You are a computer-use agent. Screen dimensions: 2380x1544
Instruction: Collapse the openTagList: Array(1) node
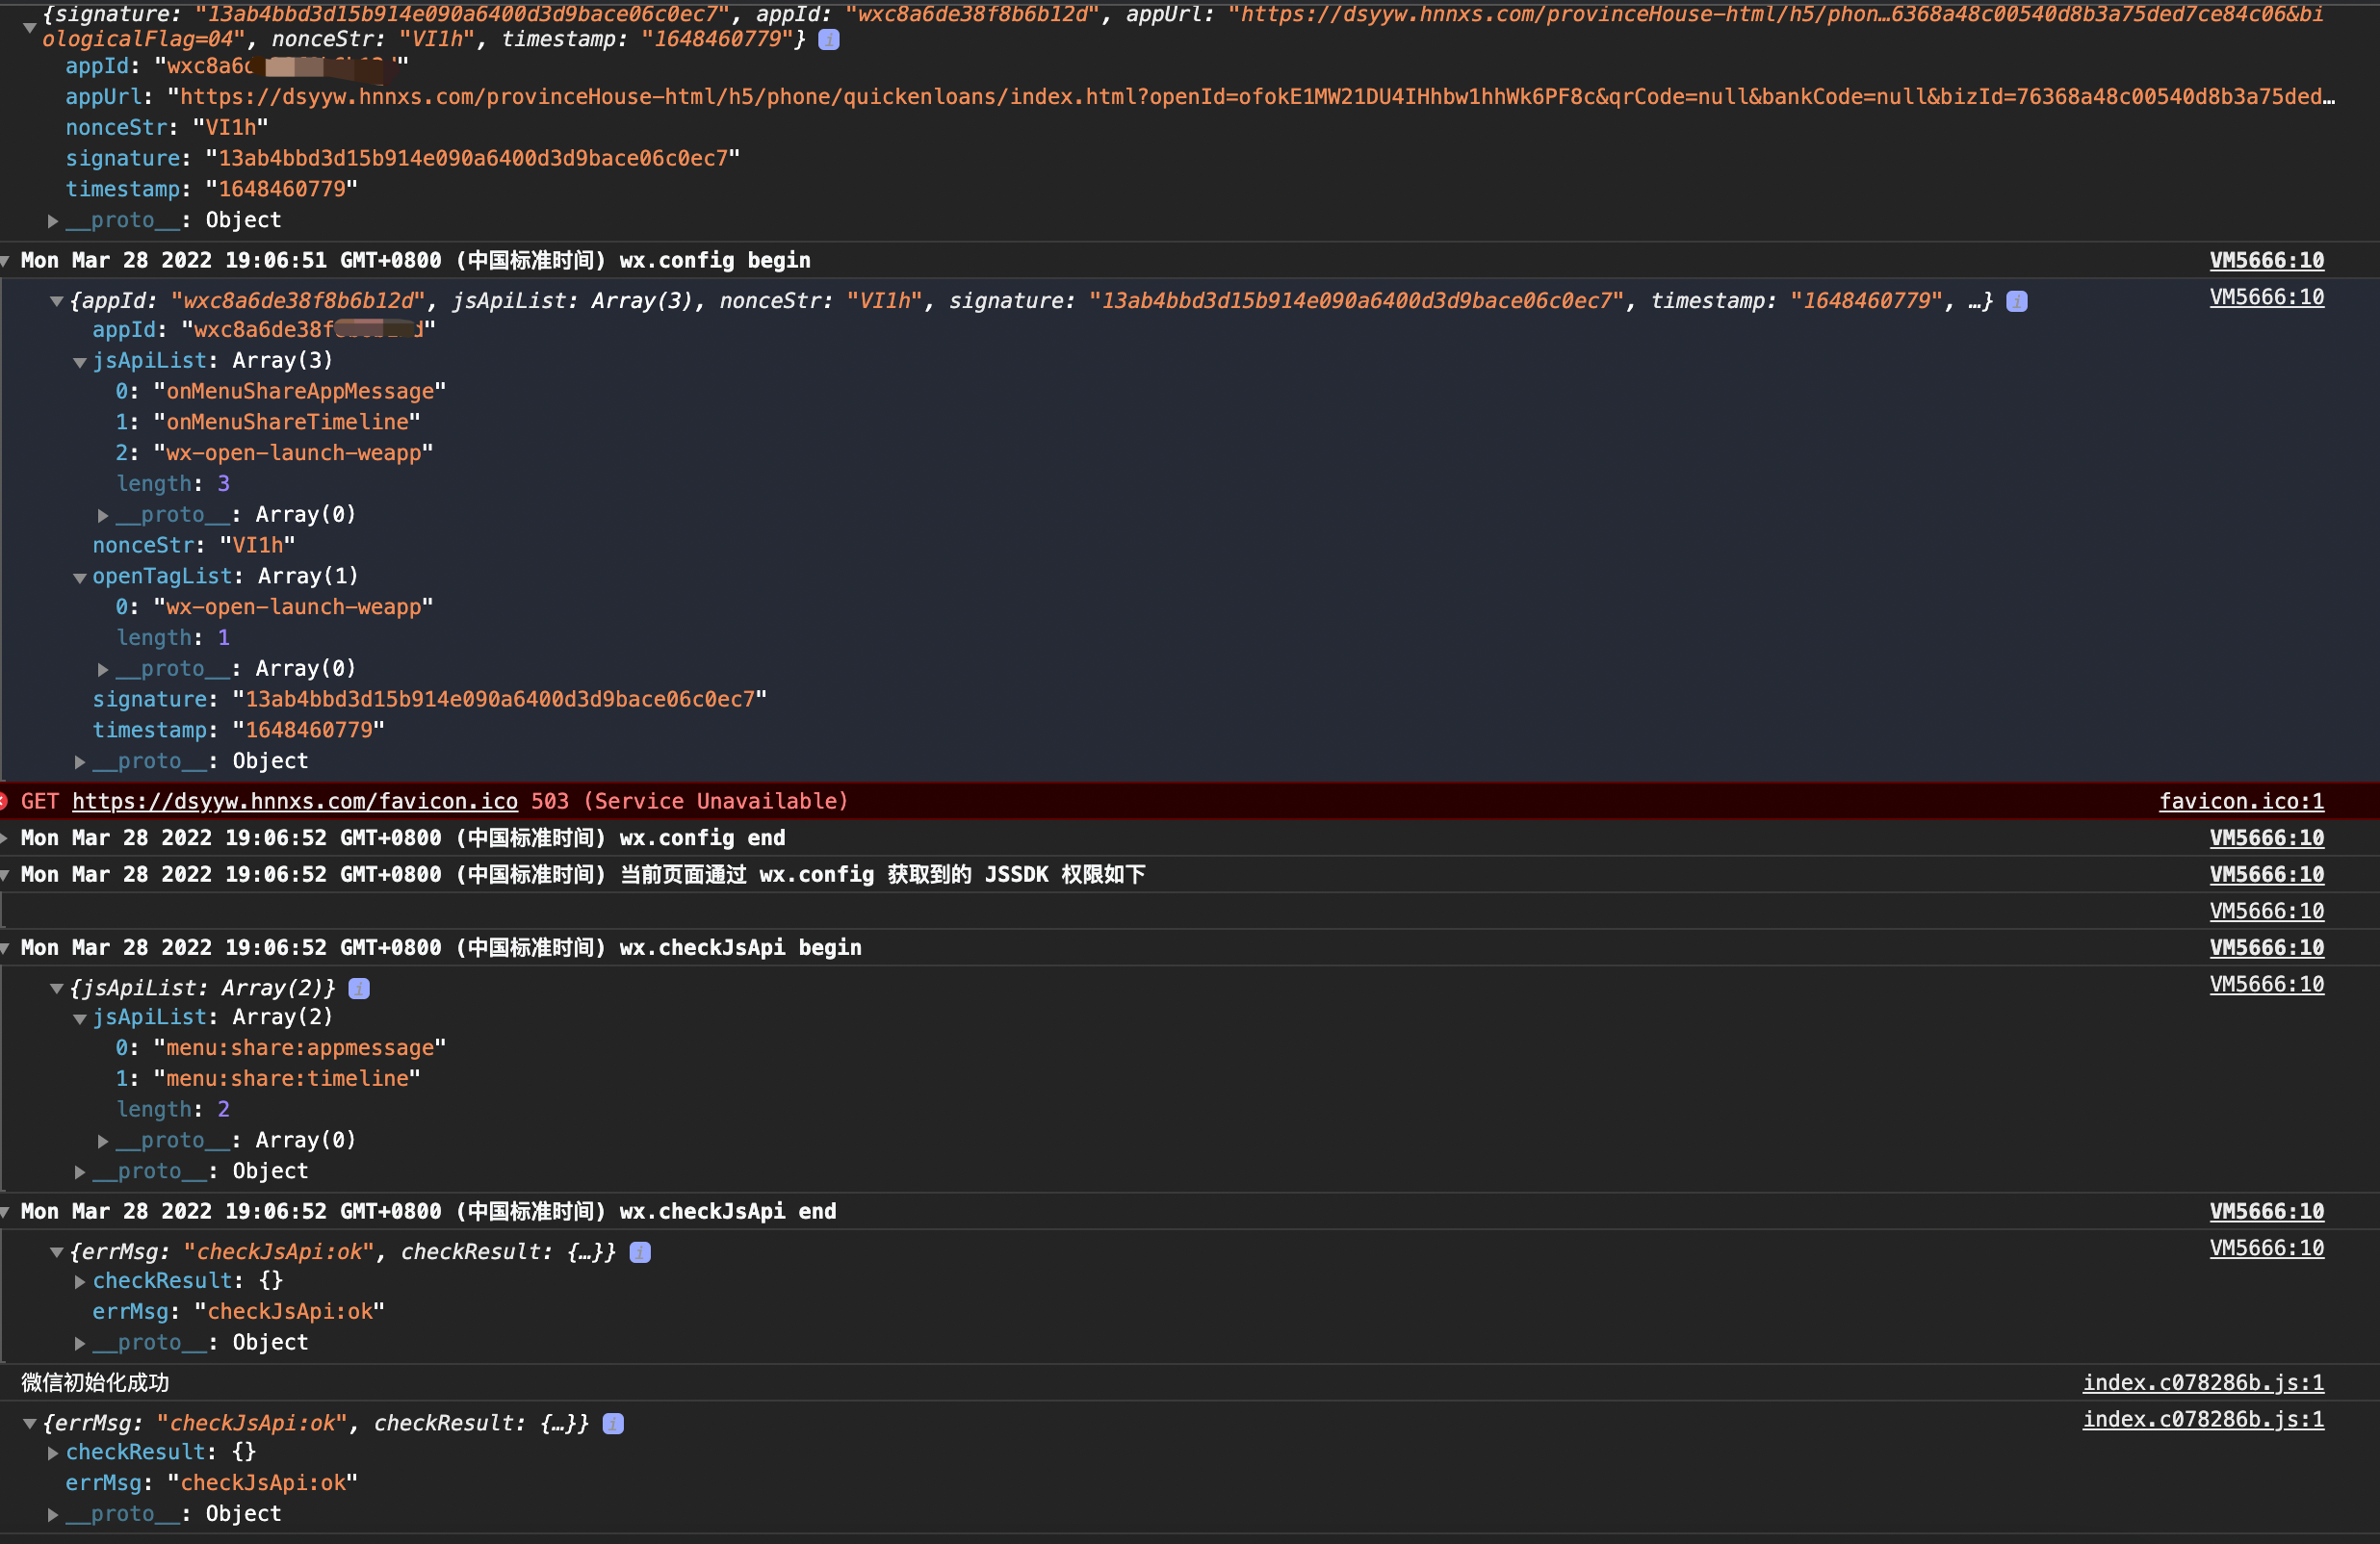tap(80, 578)
